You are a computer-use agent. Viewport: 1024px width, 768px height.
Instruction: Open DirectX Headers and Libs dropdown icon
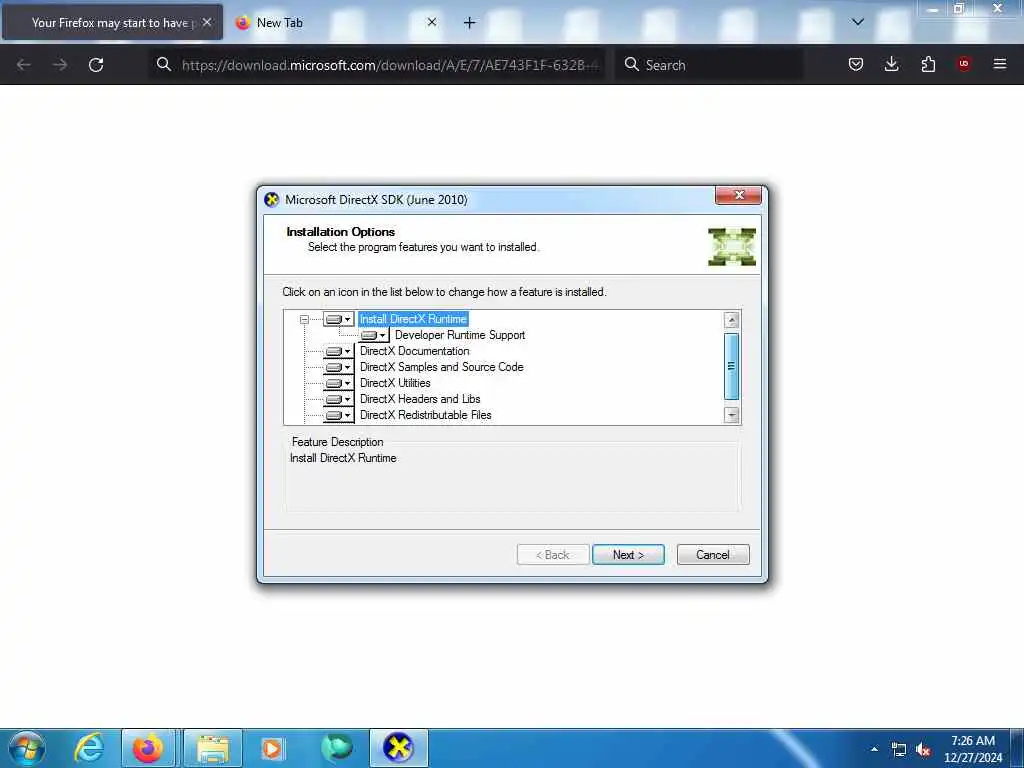click(338, 399)
